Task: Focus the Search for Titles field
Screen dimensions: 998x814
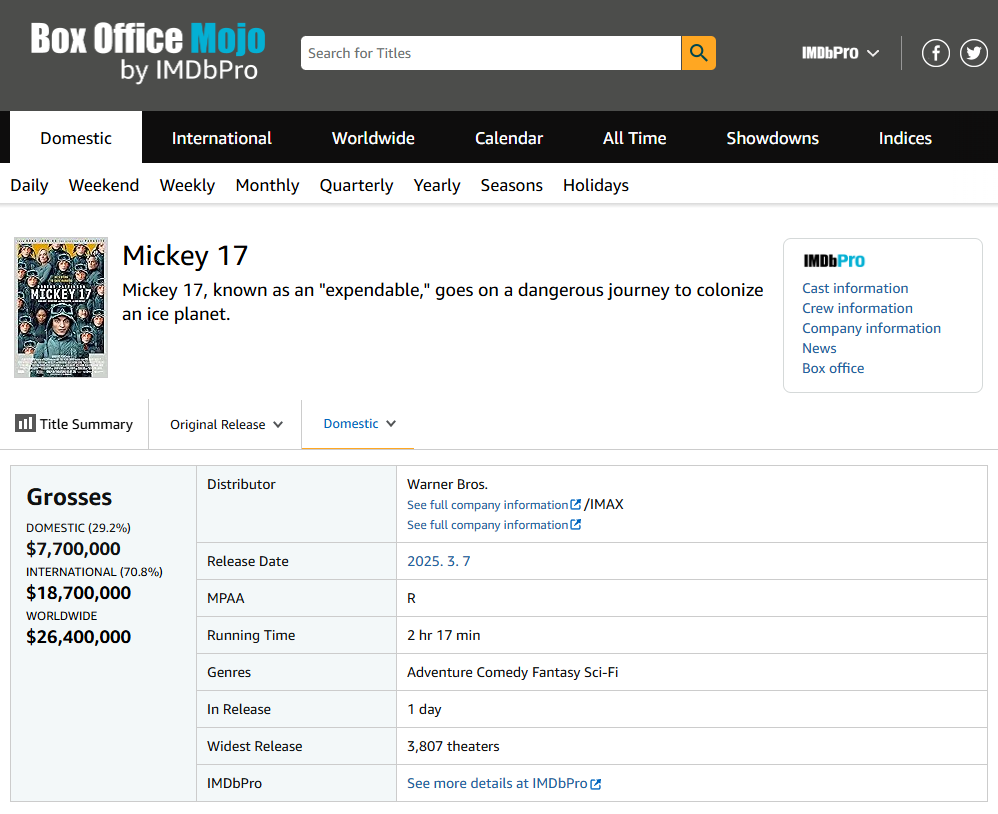Action: point(491,53)
